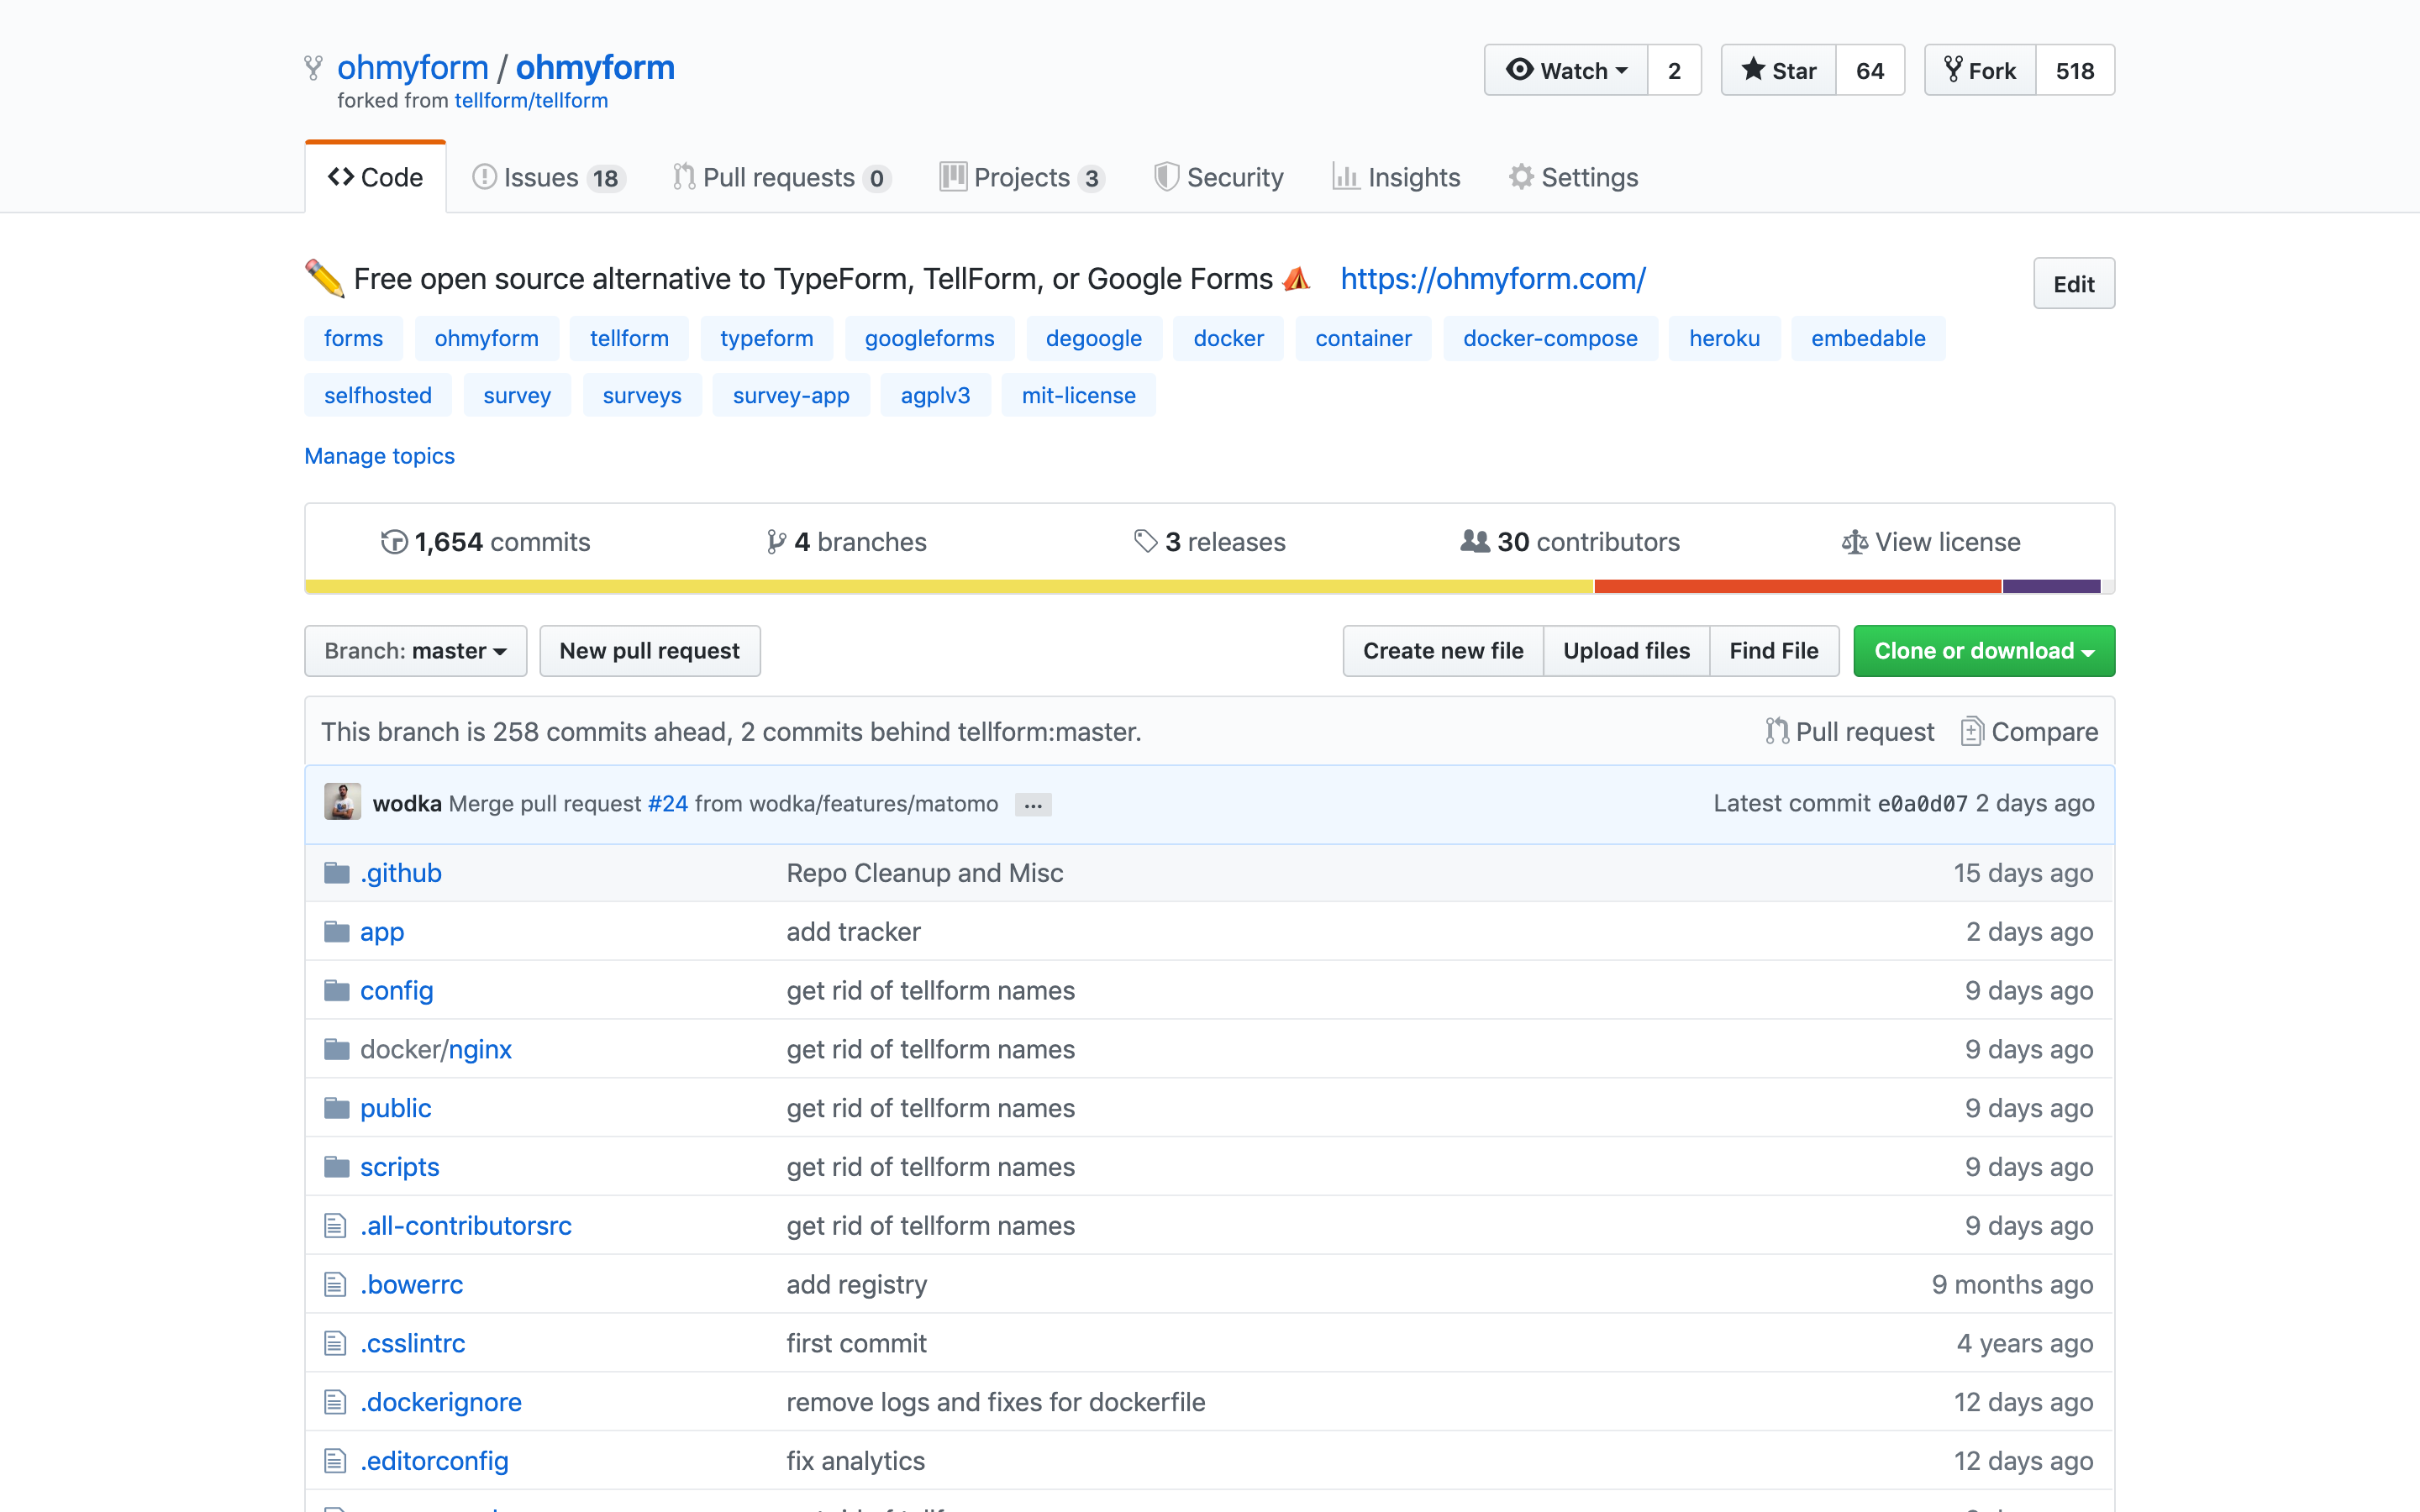Click the file icon for .csslintrc
2420x1512 pixels.
pos(335,1343)
